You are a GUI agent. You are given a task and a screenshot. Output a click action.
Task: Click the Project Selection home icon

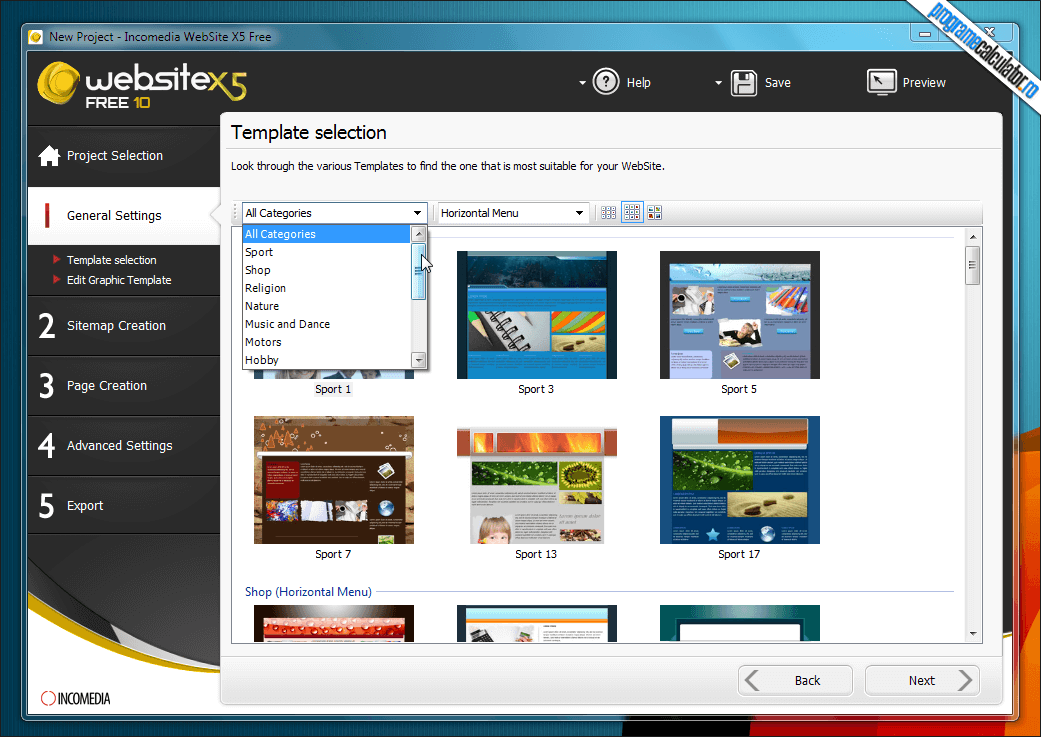49,155
